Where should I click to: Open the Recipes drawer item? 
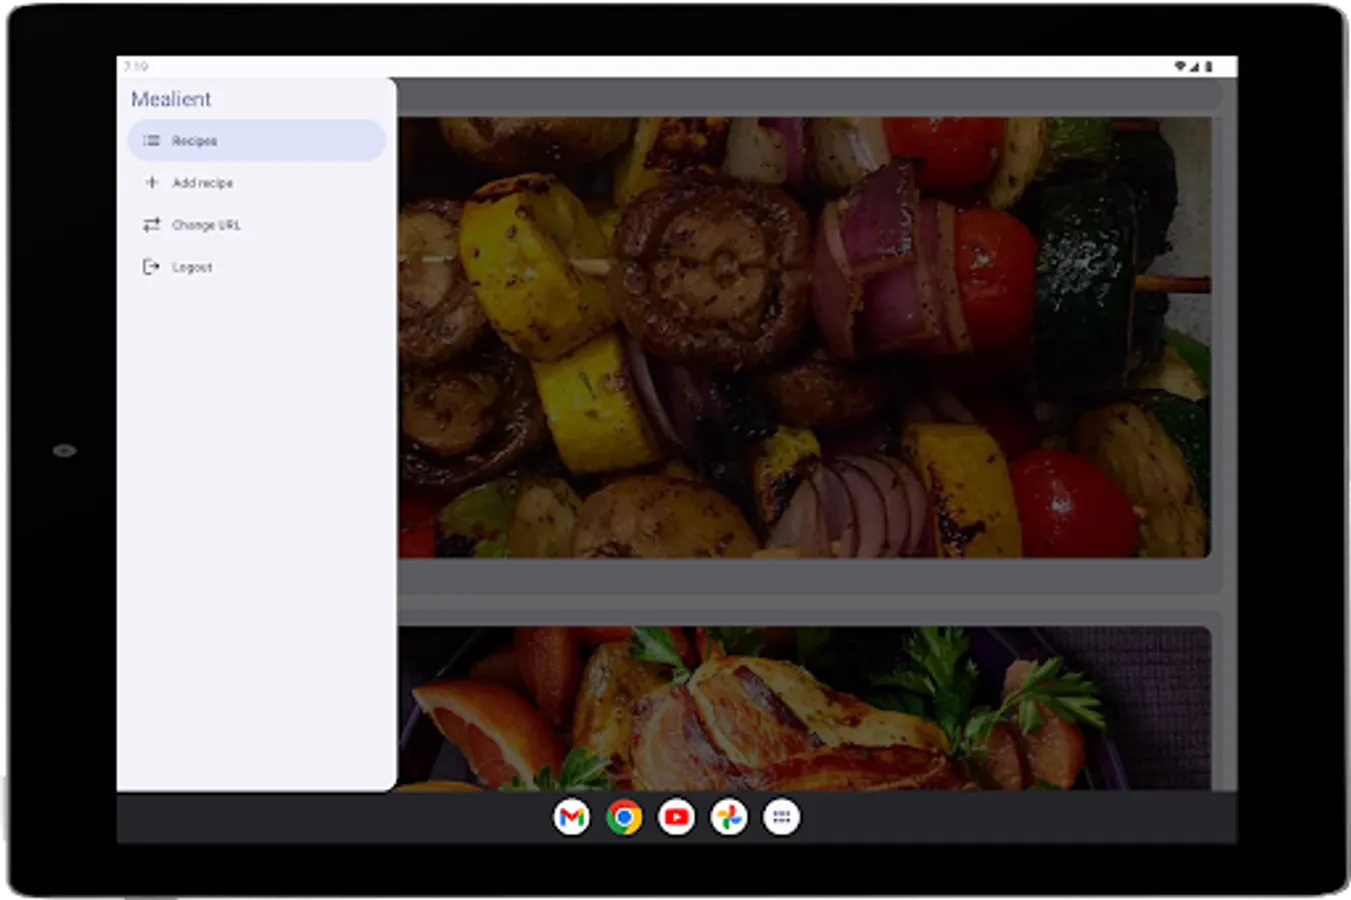click(x=256, y=141)
